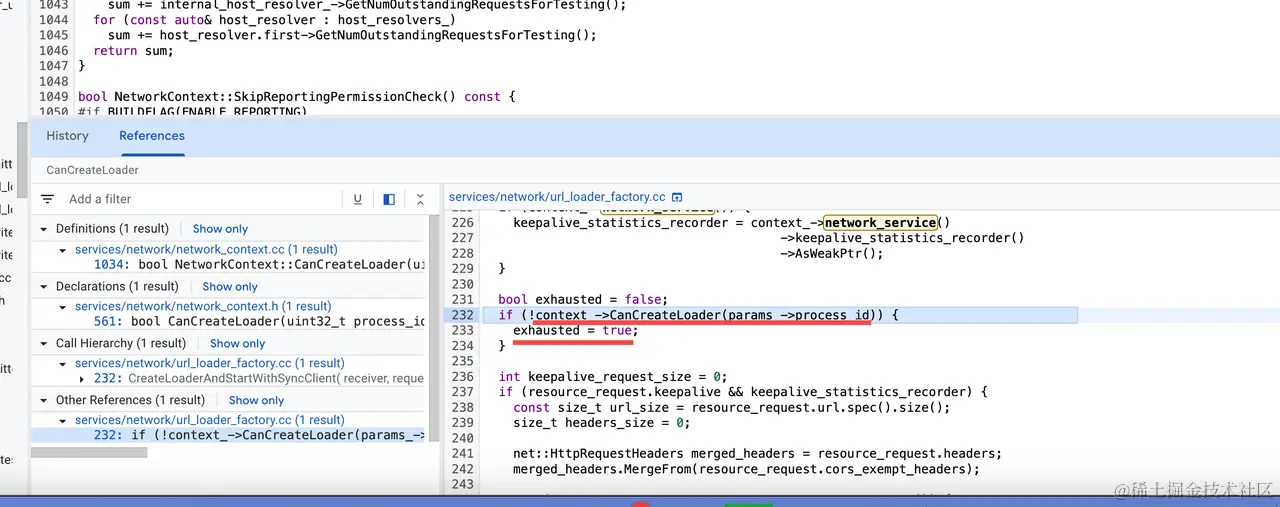
Task: Click line number 1049 in top code pane
Action: (53, 97)
